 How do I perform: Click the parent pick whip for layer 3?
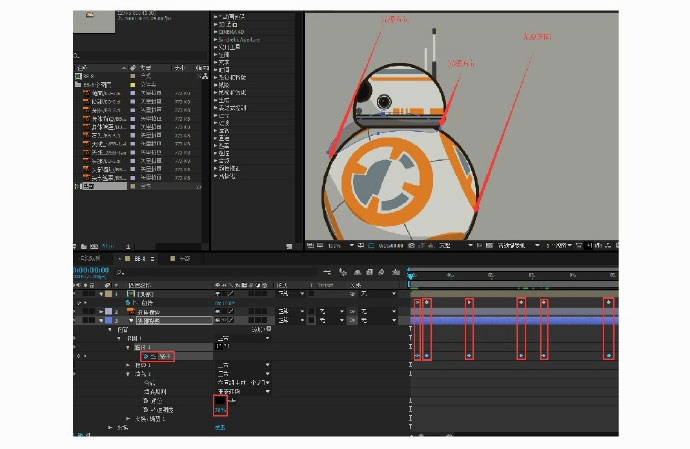[x=352, y=320]
